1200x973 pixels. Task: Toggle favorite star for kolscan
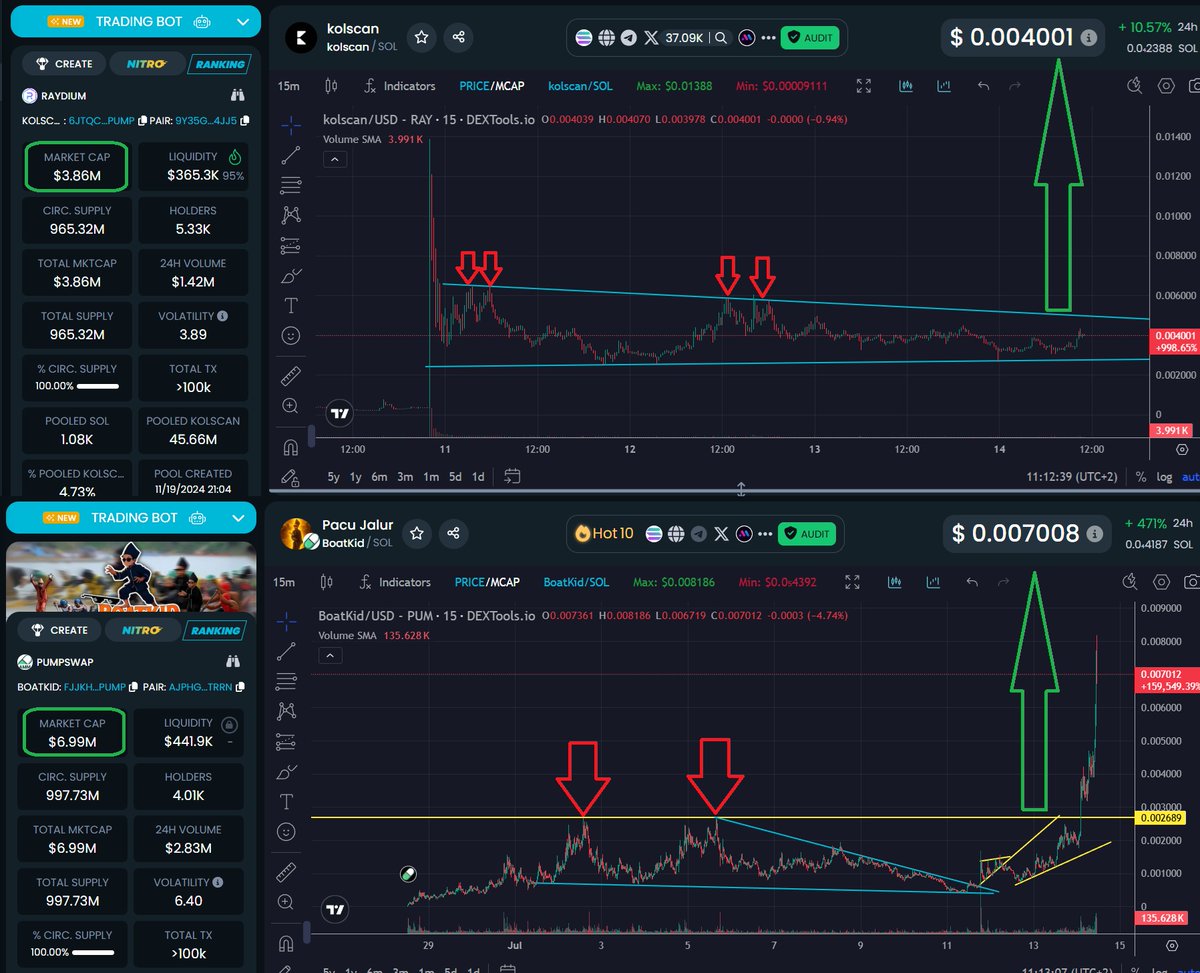[422, 37]
